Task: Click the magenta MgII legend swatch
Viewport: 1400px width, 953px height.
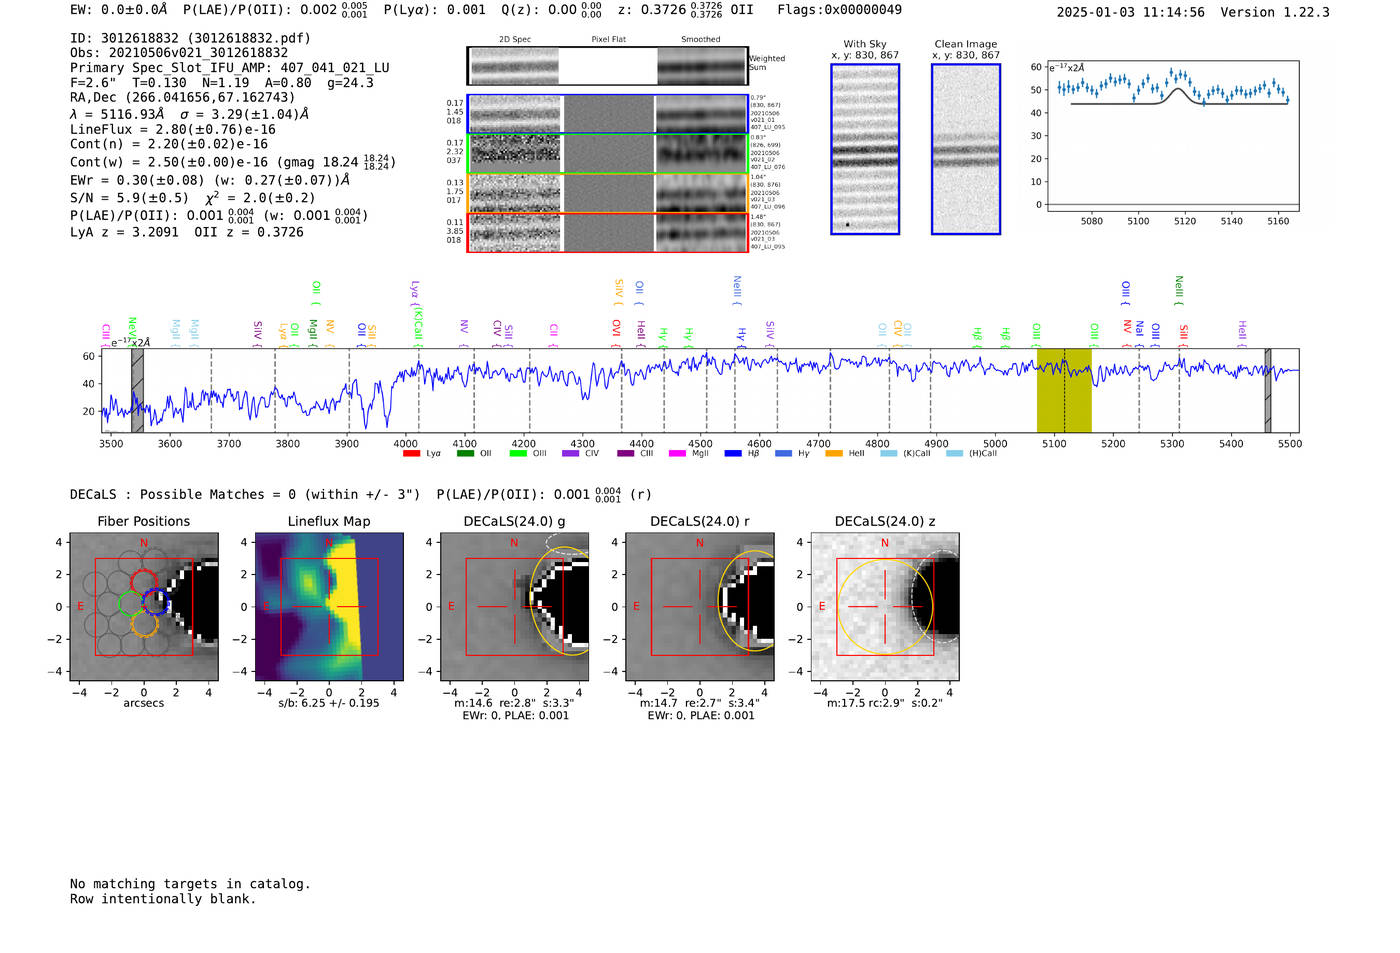Action: pyautogui.click(x=678, y=454)
